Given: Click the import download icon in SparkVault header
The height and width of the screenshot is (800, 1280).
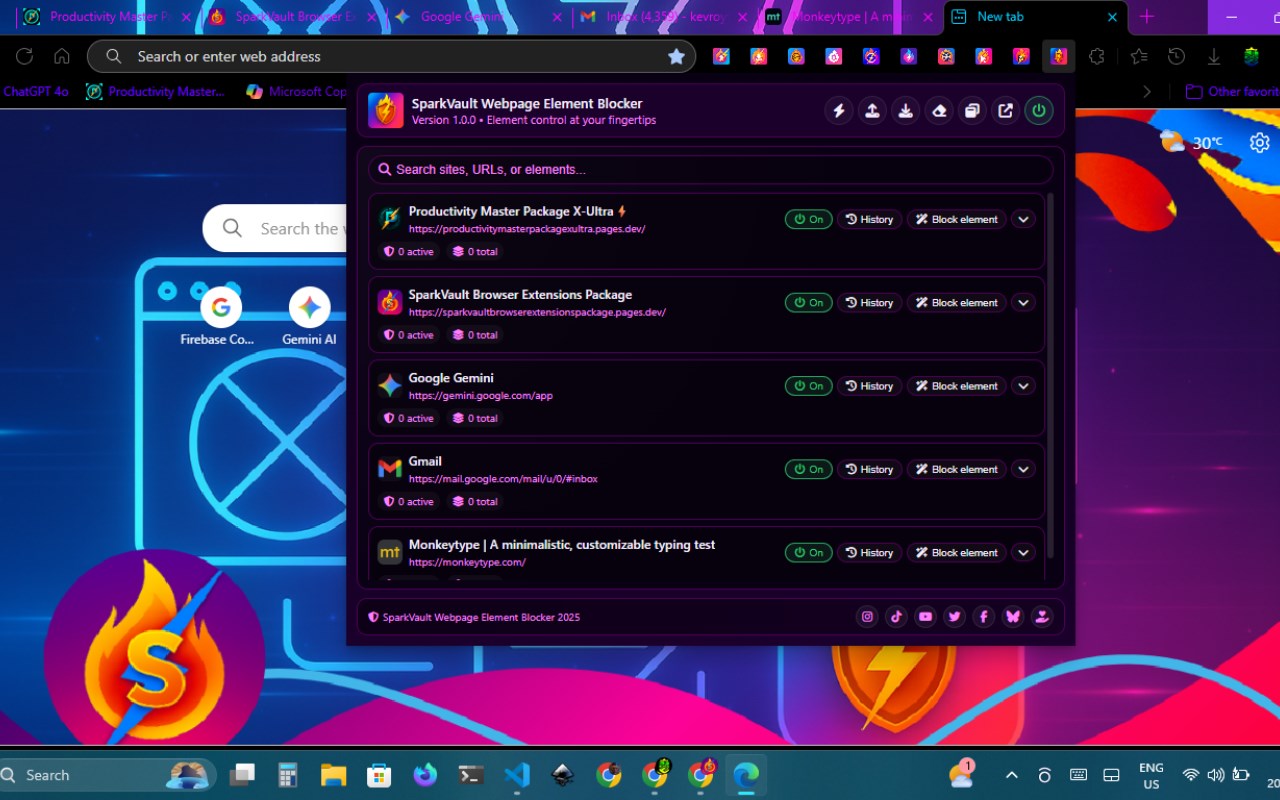Looking at the screenshot, I should pyautogui.click(x=905, y=111).
